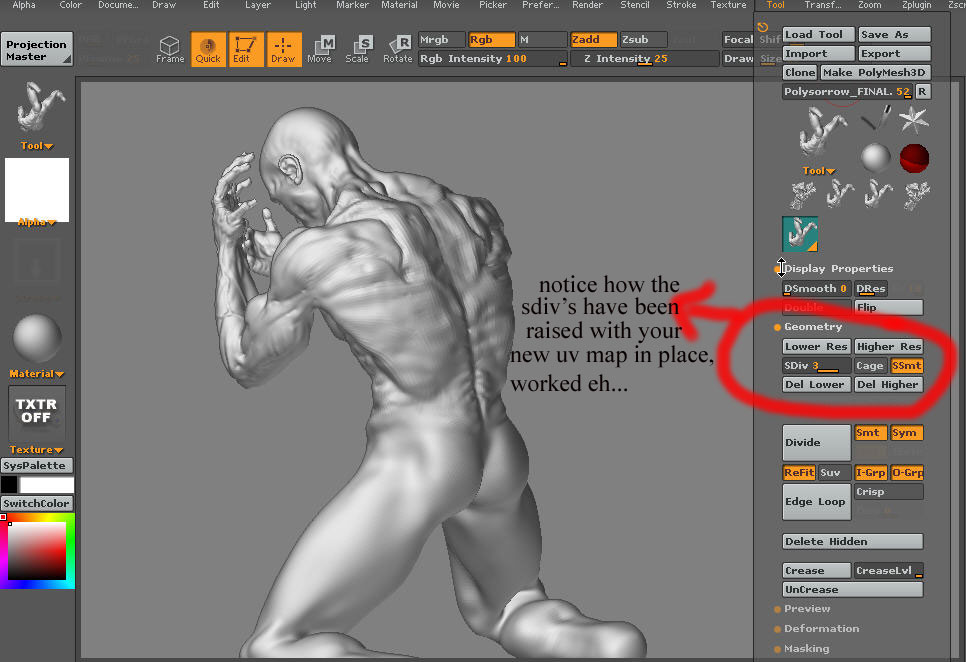Open the Zplugin menu
Screen dimensions: 966x662
(x=917, y=5)
